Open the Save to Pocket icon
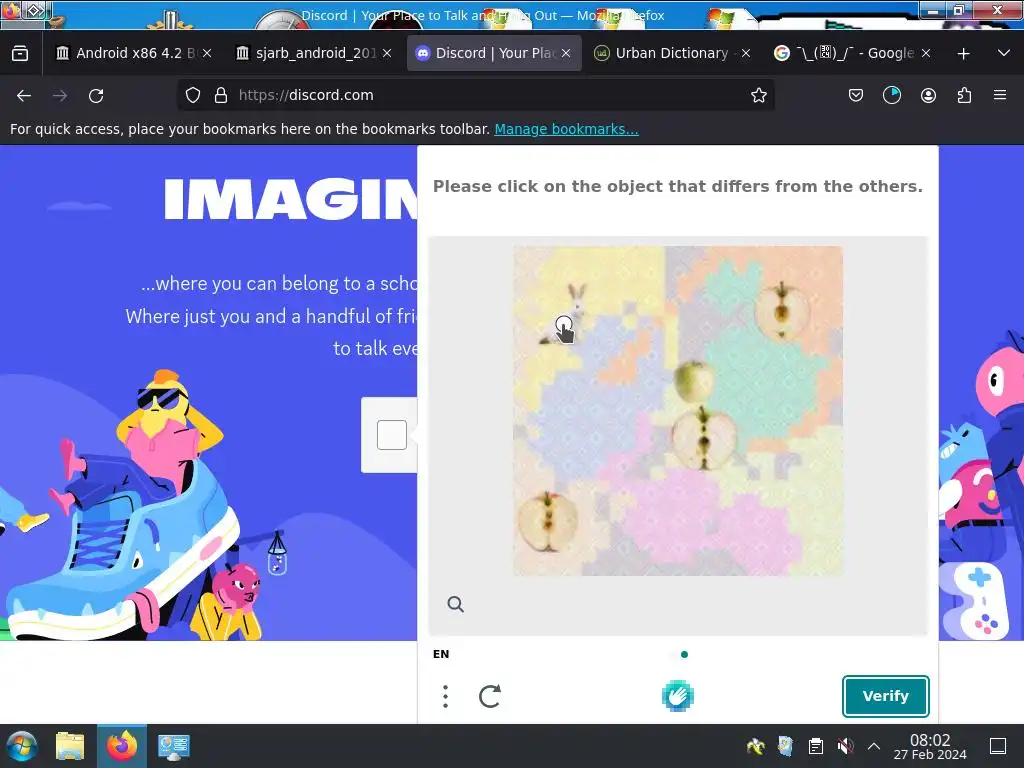Image resolution: width=1024 pixels, height=768 pixels. pos(856,95)
